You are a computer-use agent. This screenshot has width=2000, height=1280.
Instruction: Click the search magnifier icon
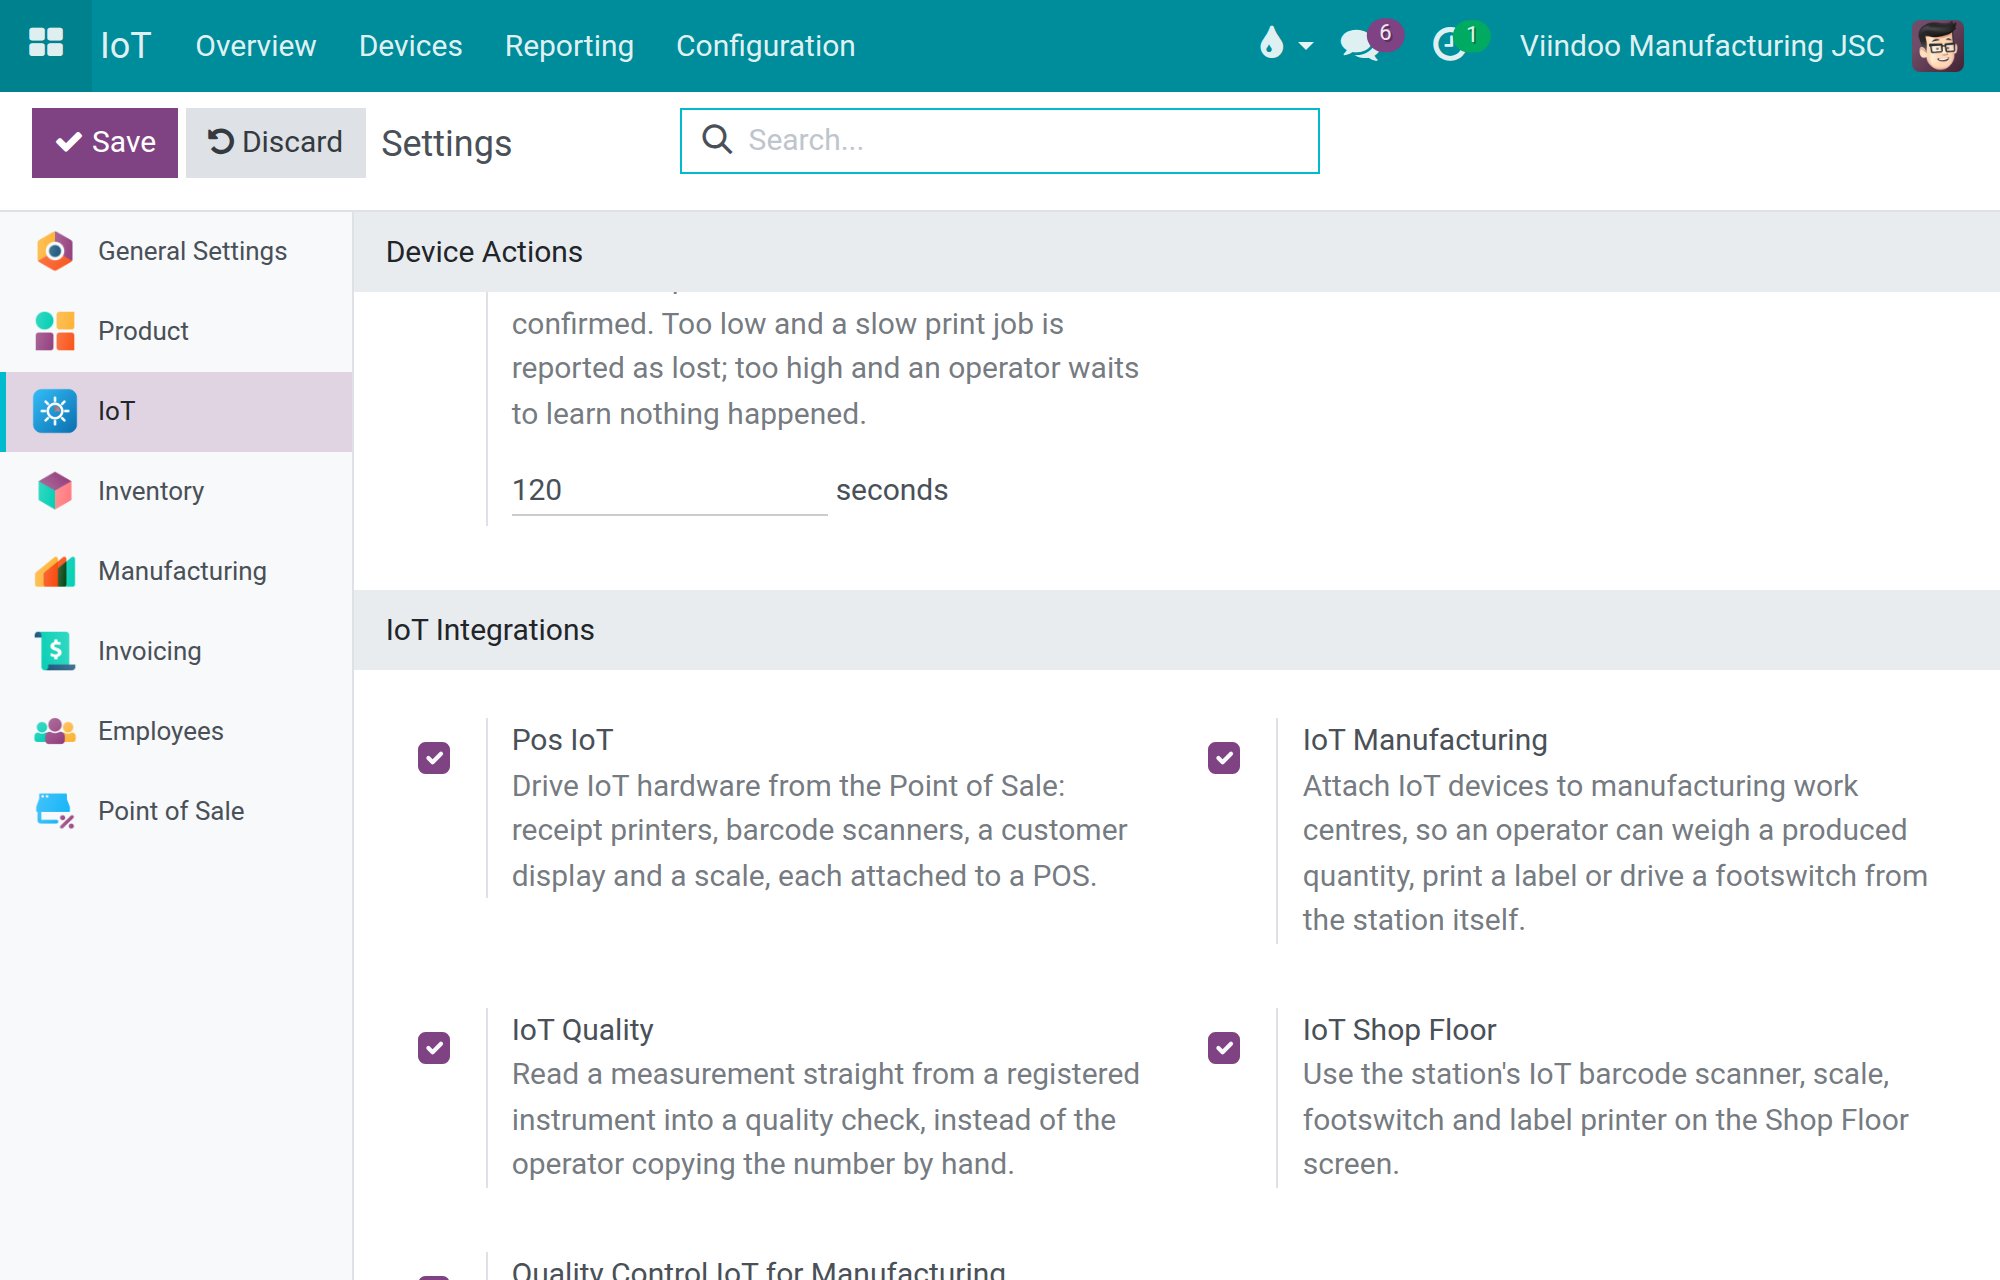point(717,139)
